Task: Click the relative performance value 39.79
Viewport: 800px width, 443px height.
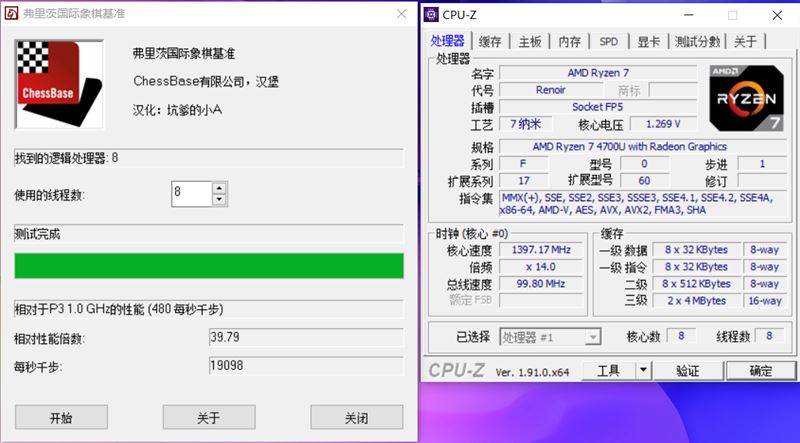Action: pos(306,337)
